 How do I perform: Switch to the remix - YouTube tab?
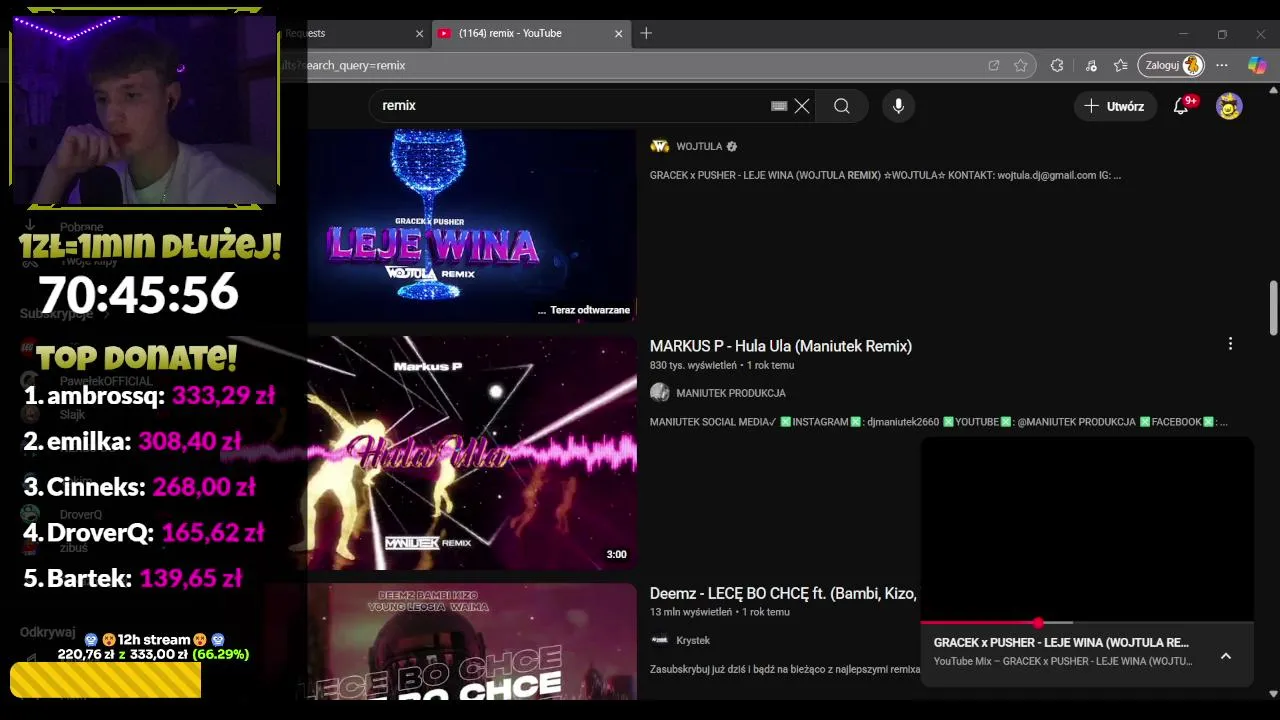pyautogui.click(x=531, y=33)
